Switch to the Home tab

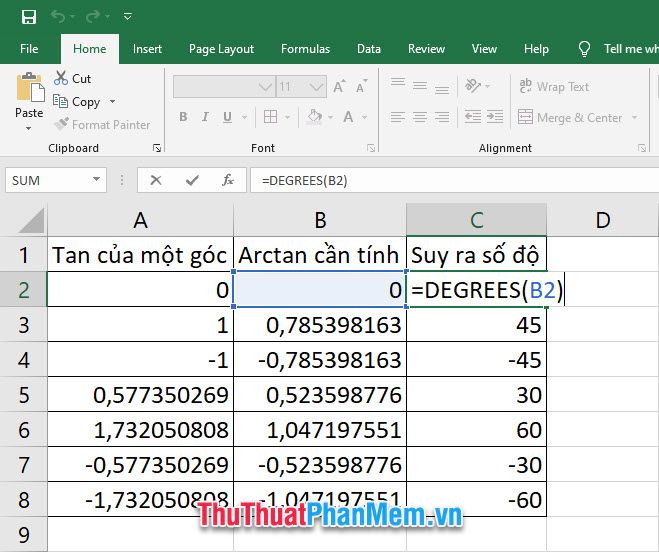[90, 49]
